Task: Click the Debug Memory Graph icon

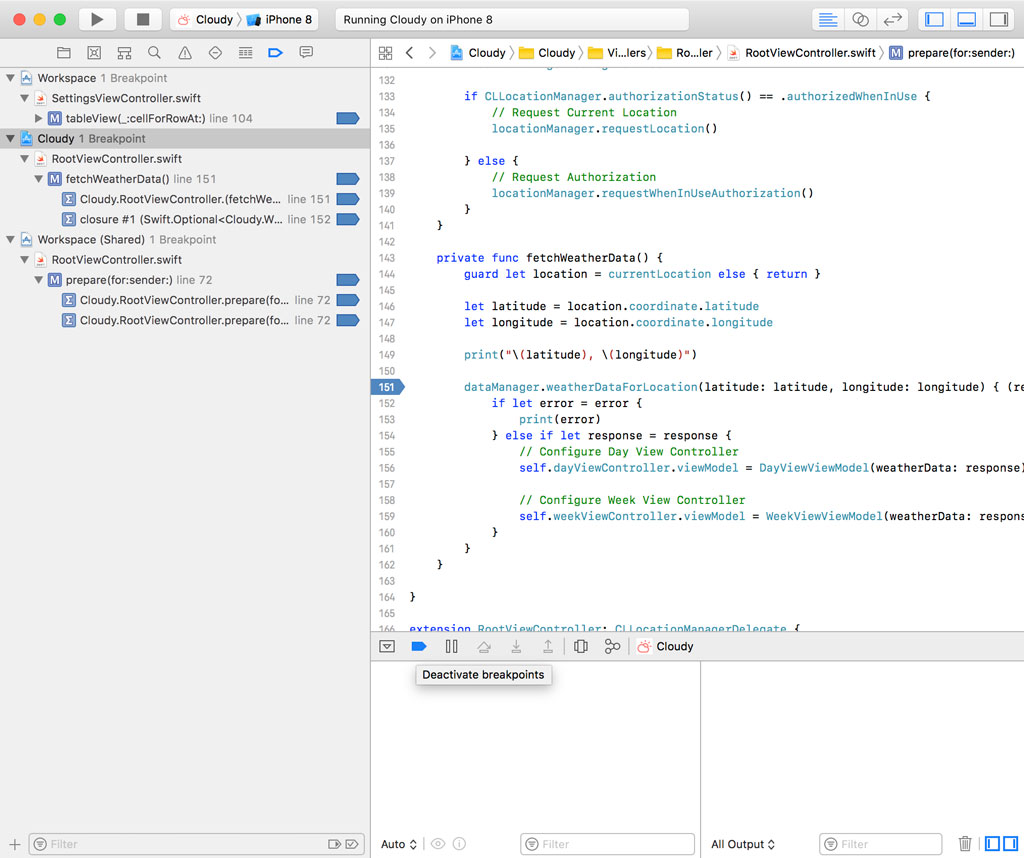Action: (612, 646)
